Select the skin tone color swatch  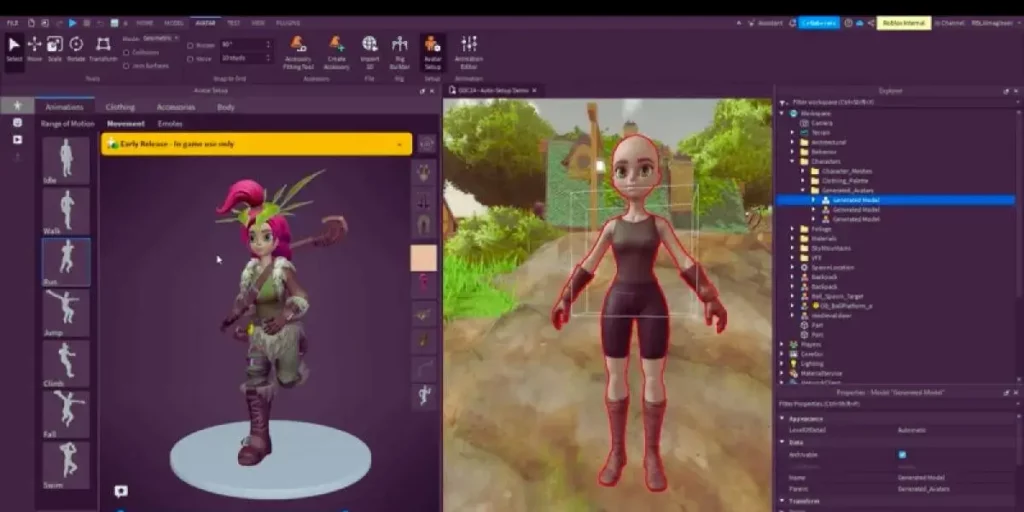point(423,257)
